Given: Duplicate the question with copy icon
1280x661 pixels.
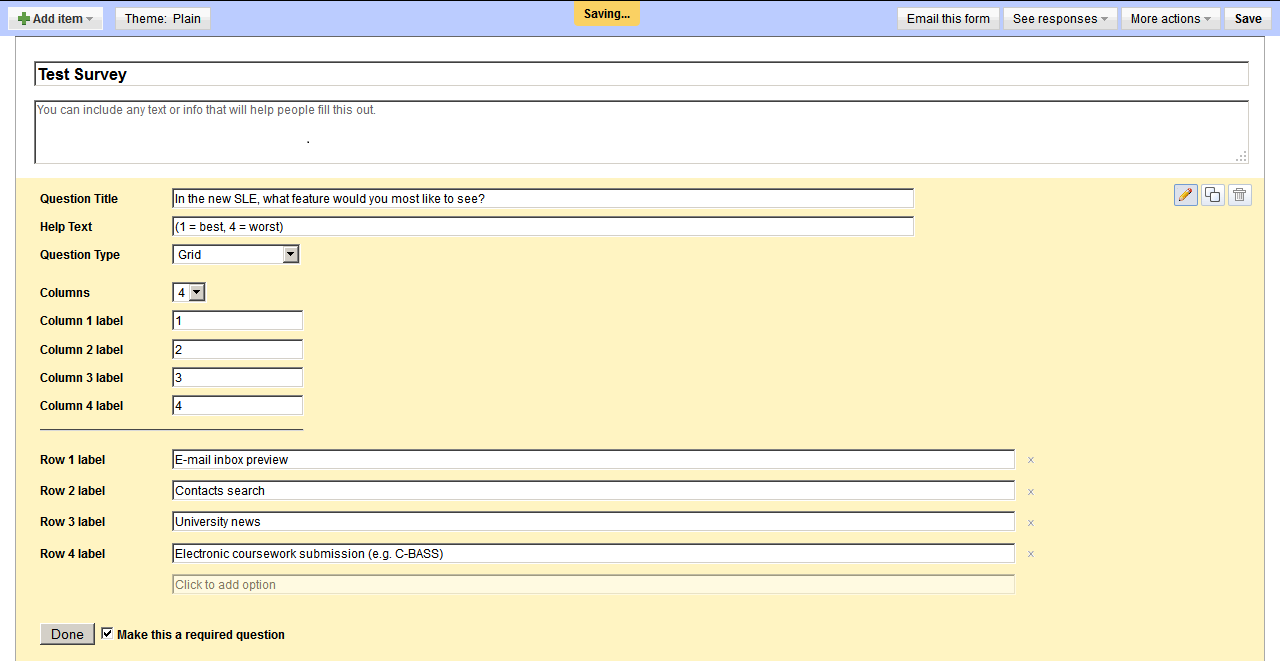Looking at the screenshot, I should [1213, 195].
